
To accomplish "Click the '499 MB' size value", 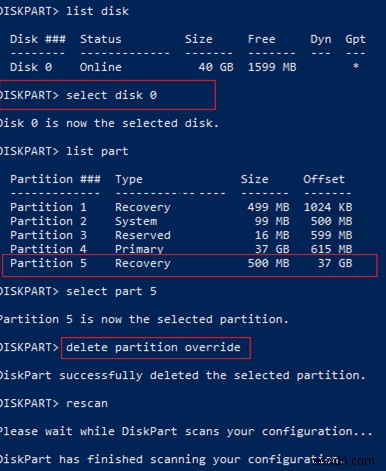I will coord(268,207).
